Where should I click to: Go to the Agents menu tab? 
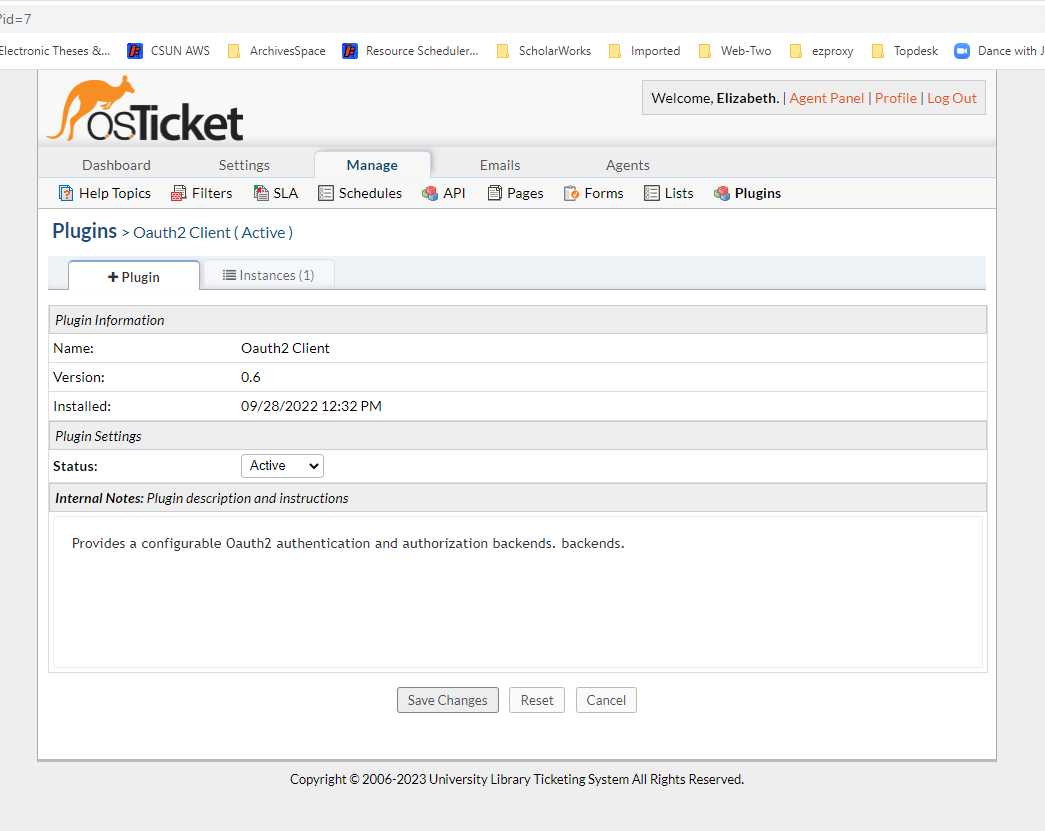[627, 165]
